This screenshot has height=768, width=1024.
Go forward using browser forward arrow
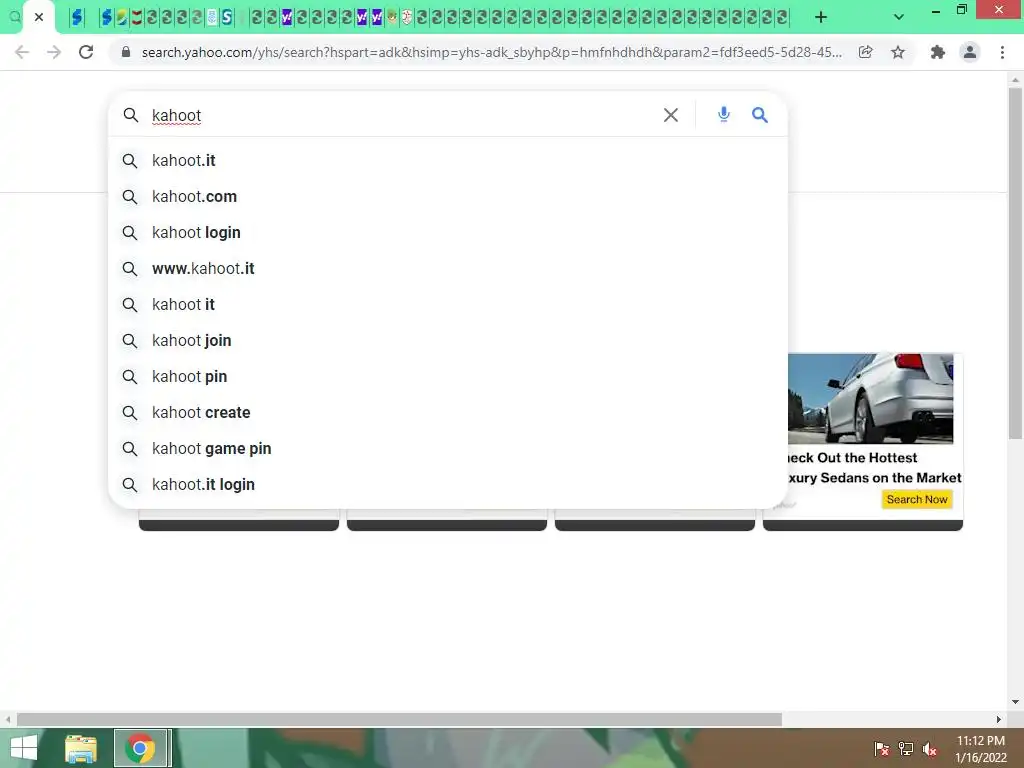click(x=54, y=52)
